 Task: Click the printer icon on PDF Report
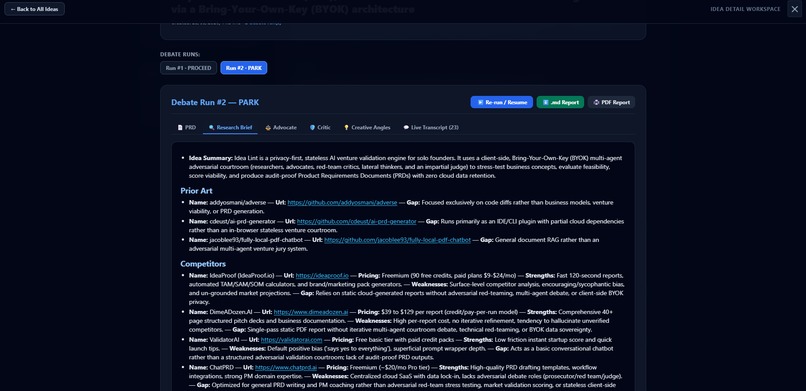(596, 102)
